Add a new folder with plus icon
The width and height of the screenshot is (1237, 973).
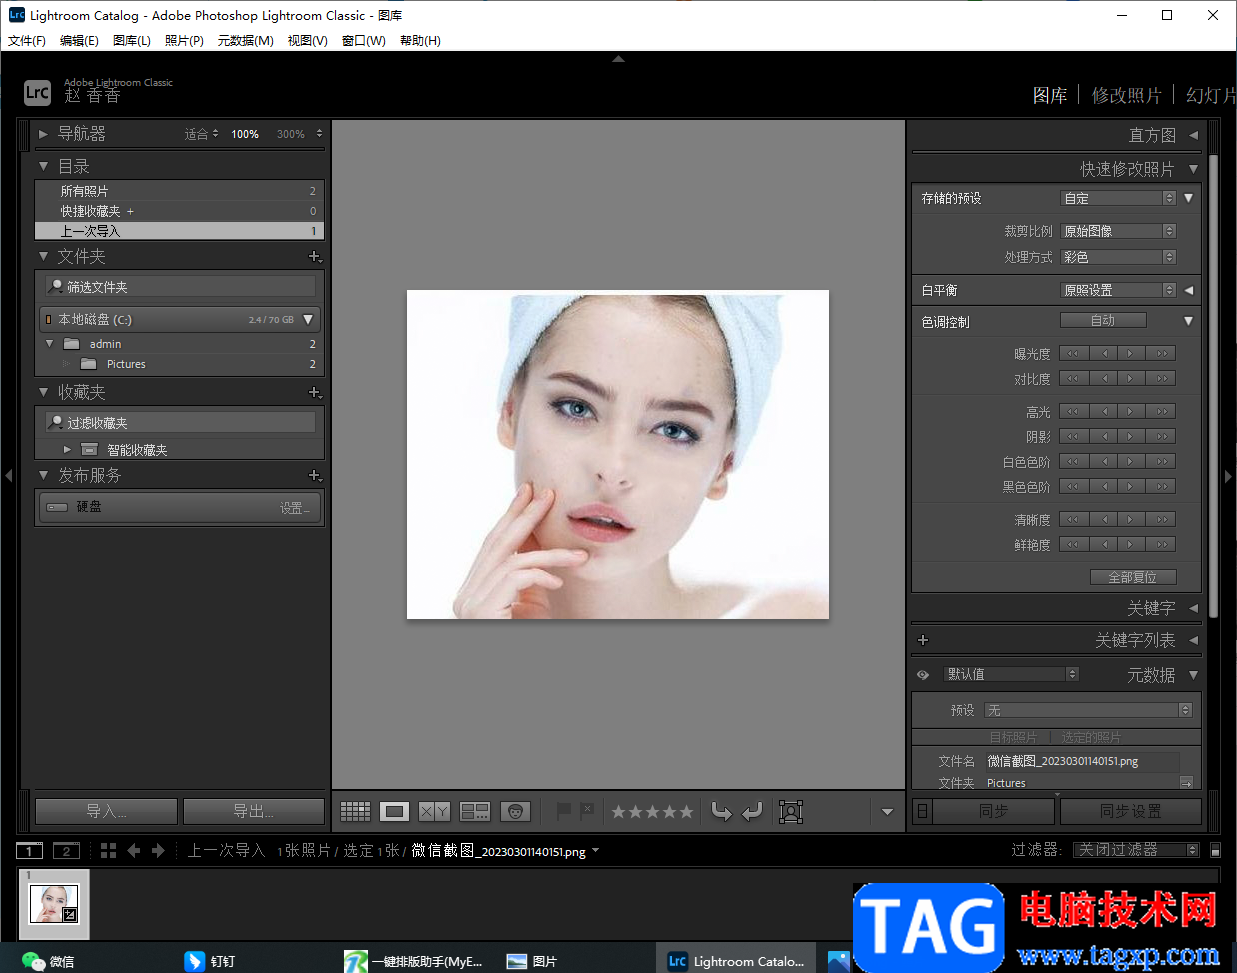click(314, 257)
